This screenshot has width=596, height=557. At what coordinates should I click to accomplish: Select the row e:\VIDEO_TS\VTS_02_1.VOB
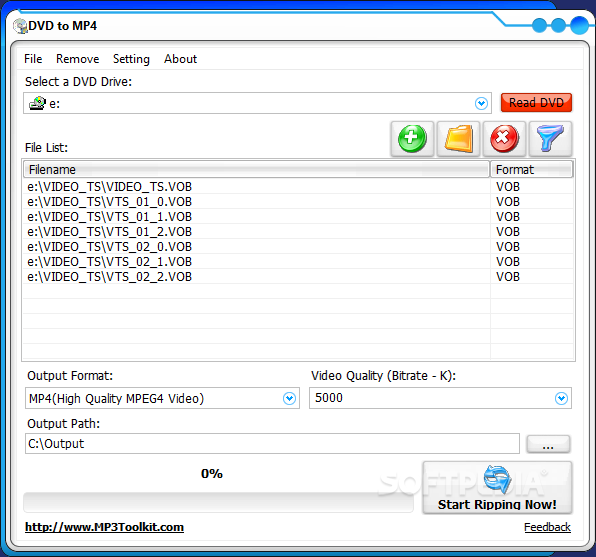298,262
